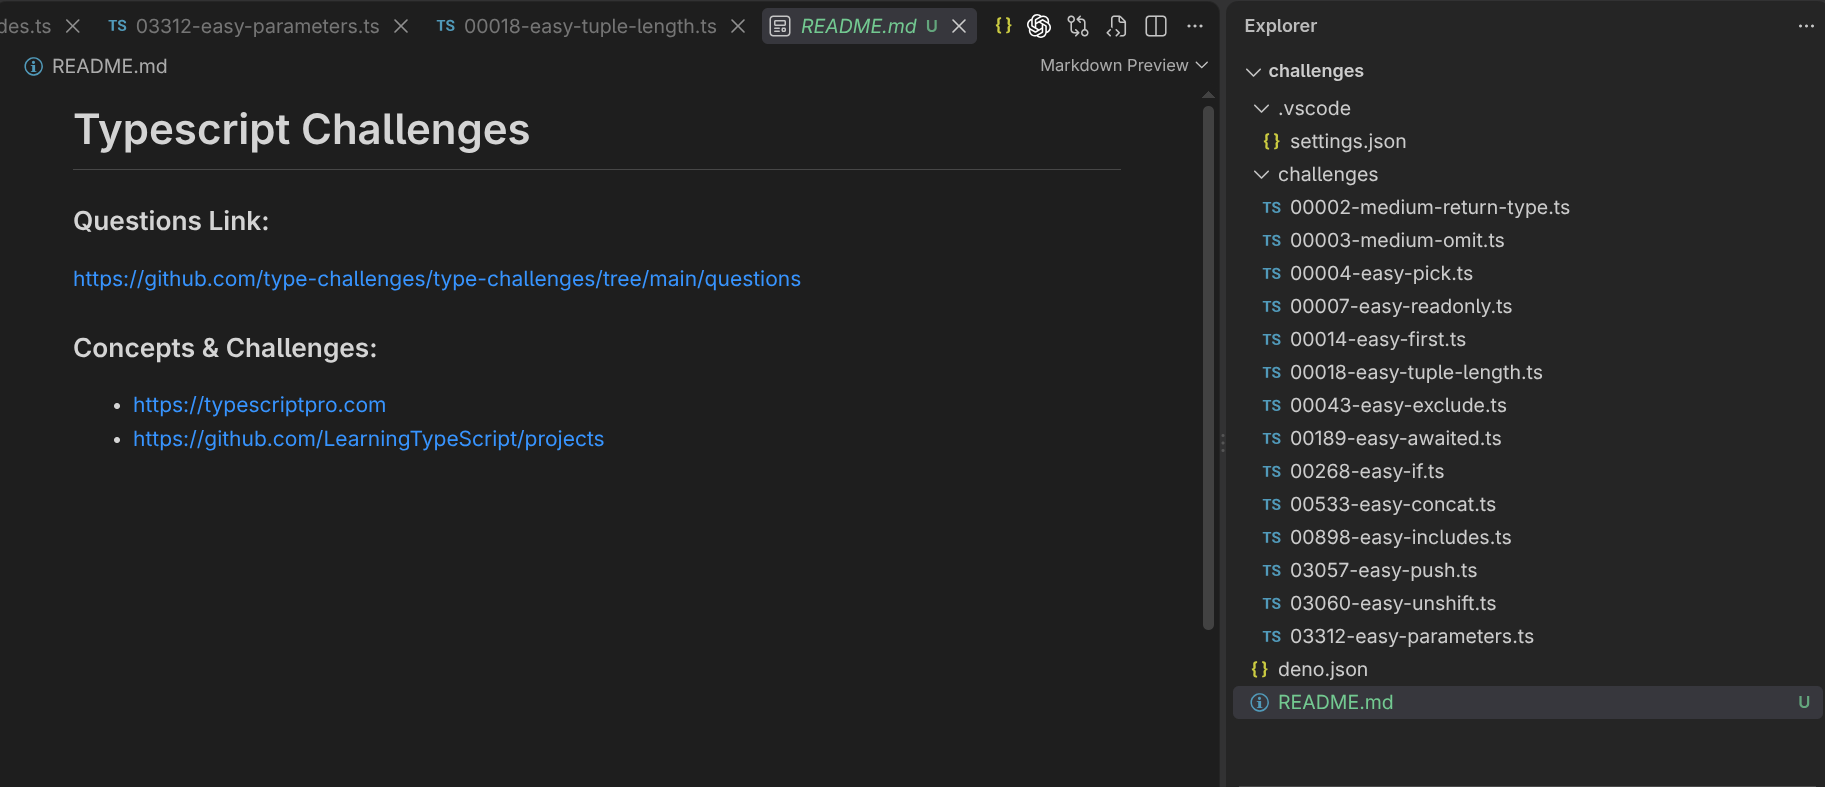The width and height of the screenshot is (1825, 787).
Task: Click the yellow curly braces toolbar icon
Action: coord(1003,26)
